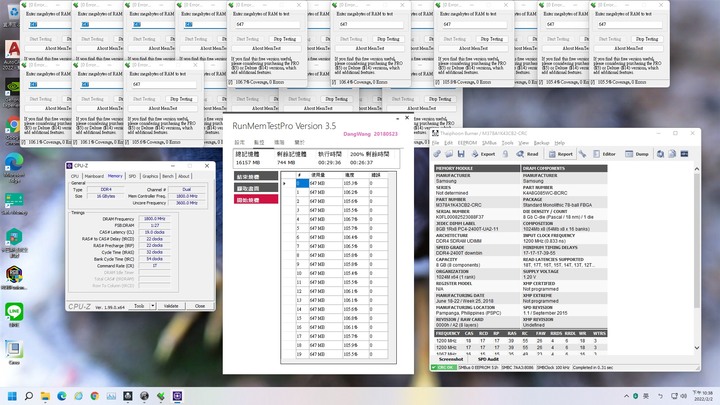
Task: Click the dark module icon ending Thaiphoon toolbar
Action: click(x=684, y=154)
